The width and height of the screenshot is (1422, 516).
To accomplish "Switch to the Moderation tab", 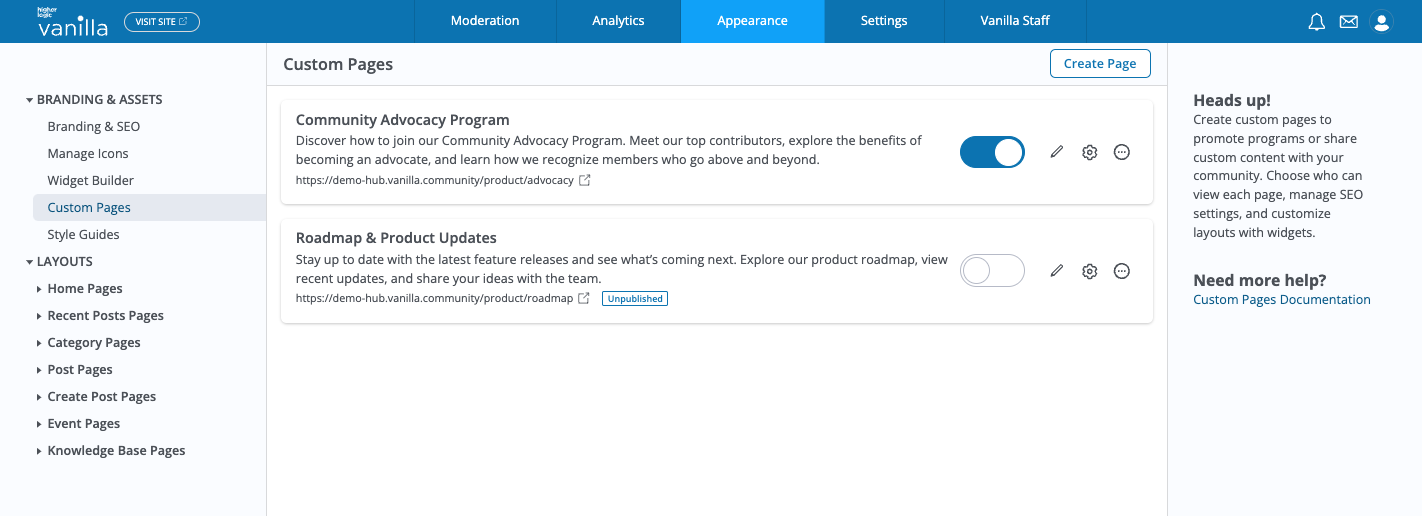I will click(x=485, y=21).
